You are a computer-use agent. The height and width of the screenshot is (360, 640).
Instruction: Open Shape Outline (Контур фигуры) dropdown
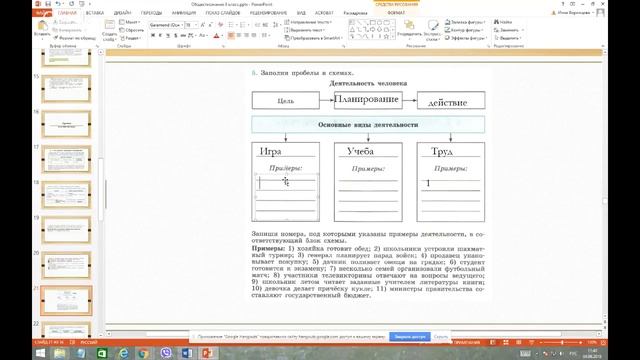point(465,30)
